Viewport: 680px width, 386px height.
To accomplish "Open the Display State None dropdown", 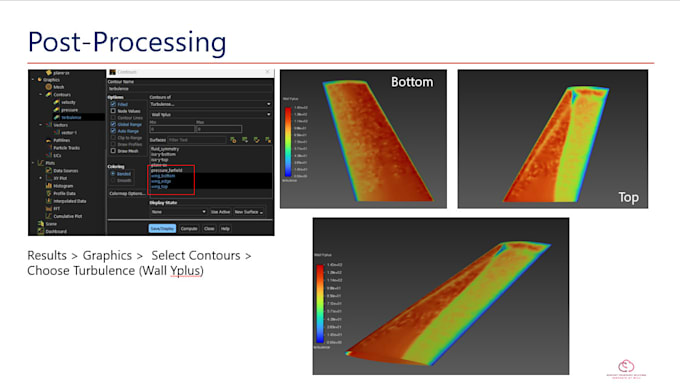I will pos(178,212).
